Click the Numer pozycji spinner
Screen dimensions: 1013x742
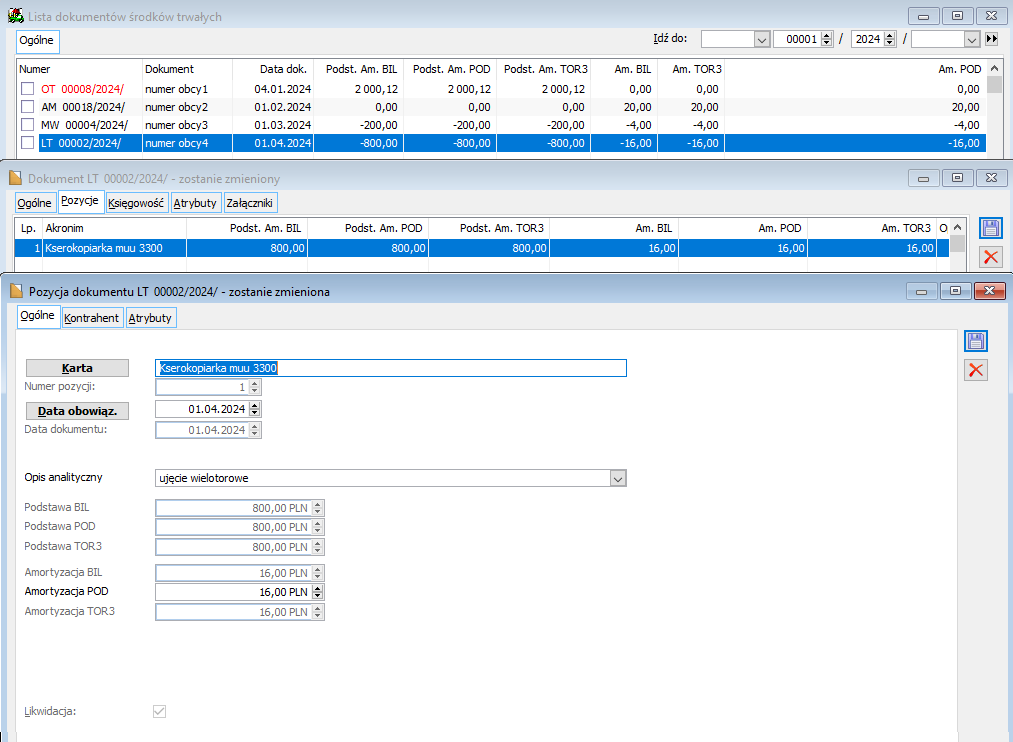pyautogui.click(x=255, y=387)
